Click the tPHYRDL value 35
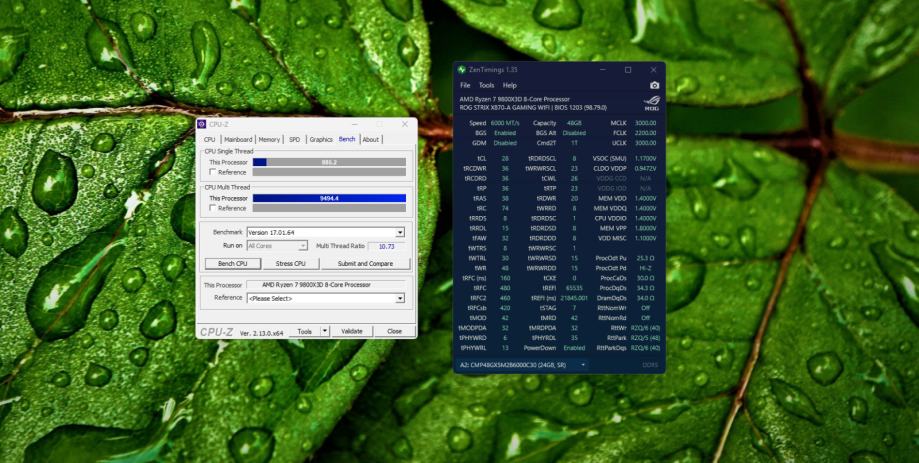Screen dimensions: 919x463 click(574, 338)
